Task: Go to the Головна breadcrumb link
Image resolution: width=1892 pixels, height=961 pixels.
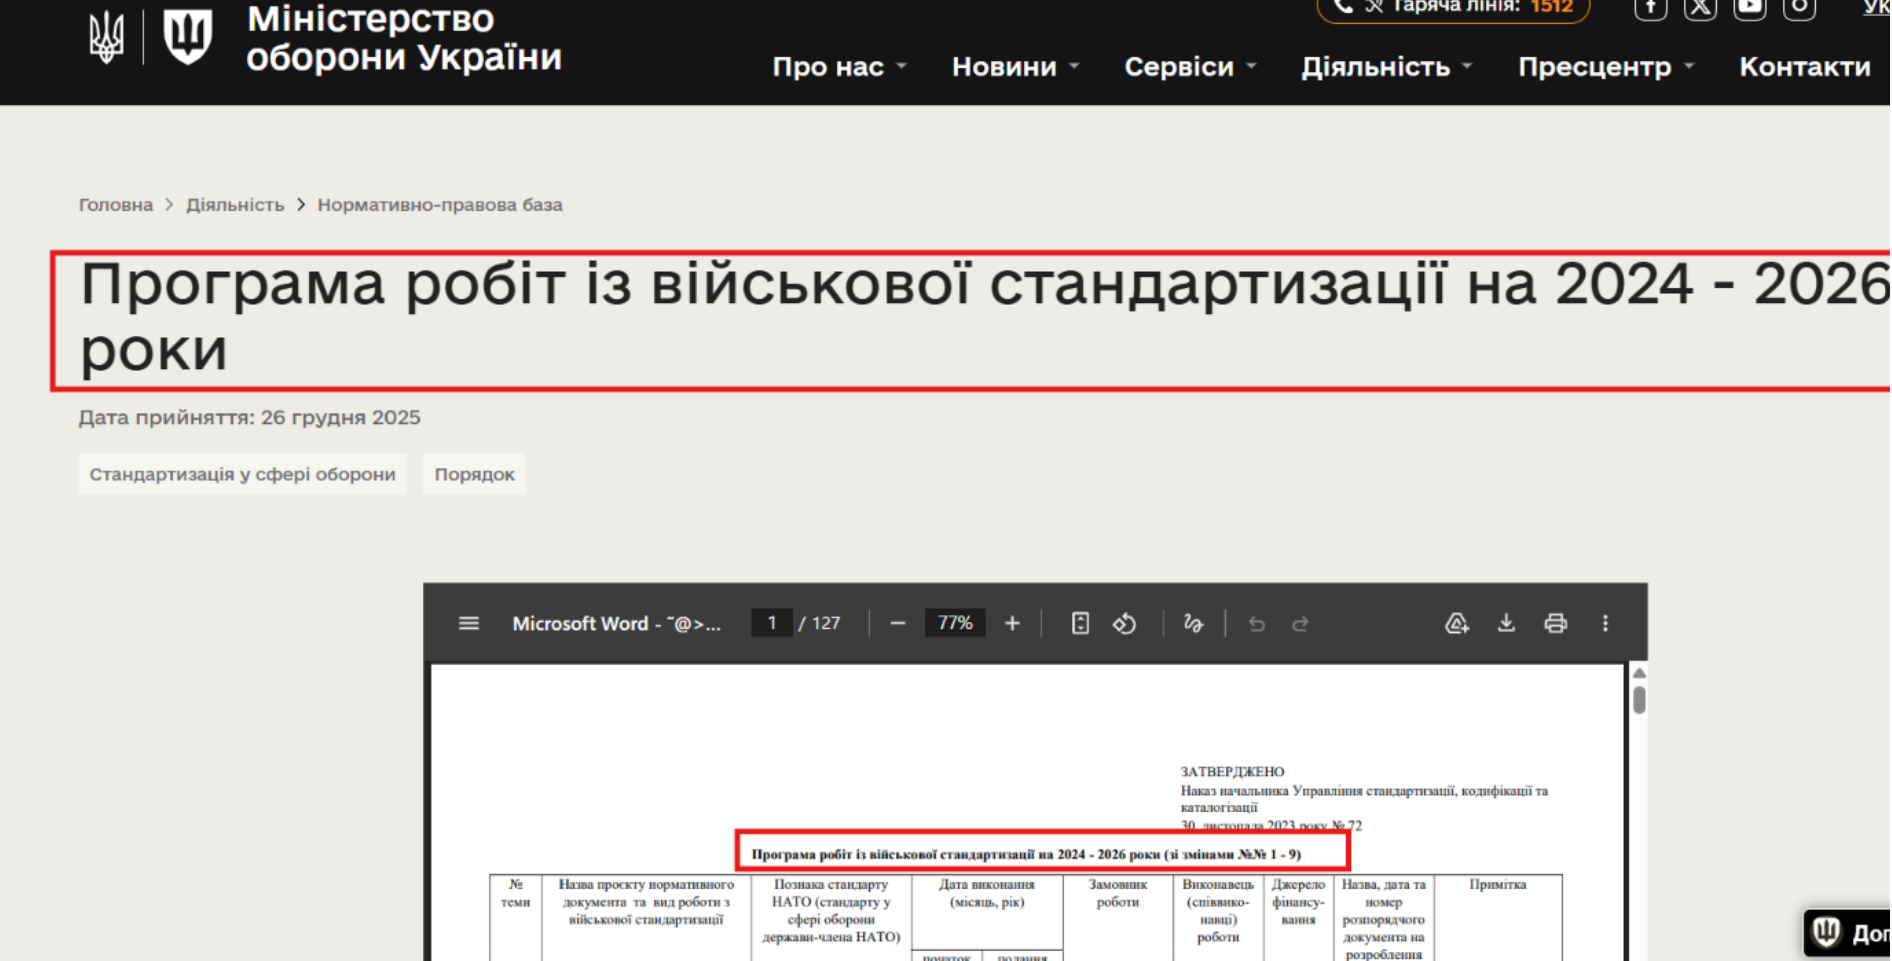Action: (x=116, y=205)
